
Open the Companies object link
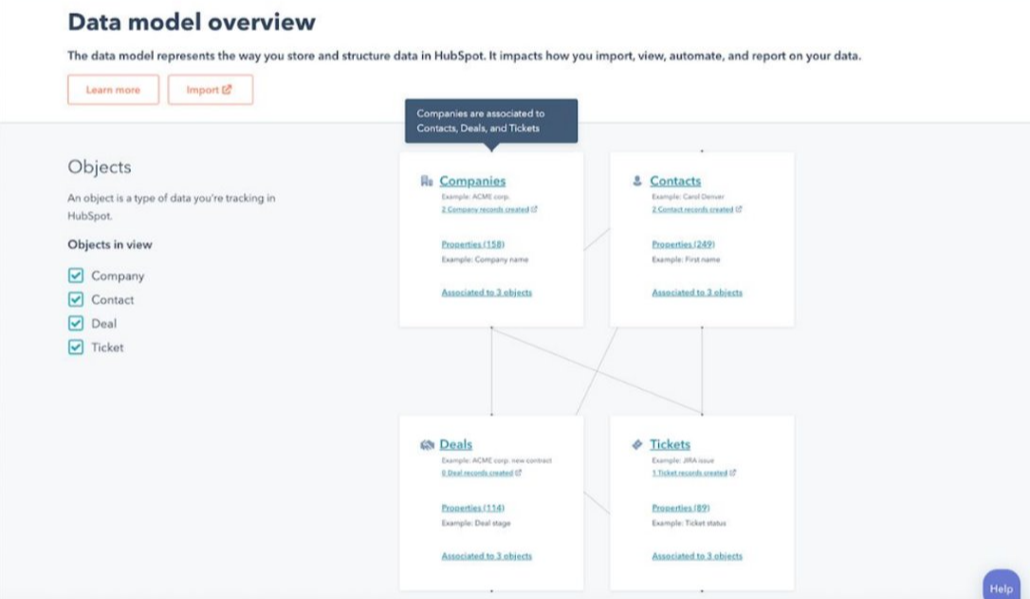pyautogui.click(x=472, y=181)
